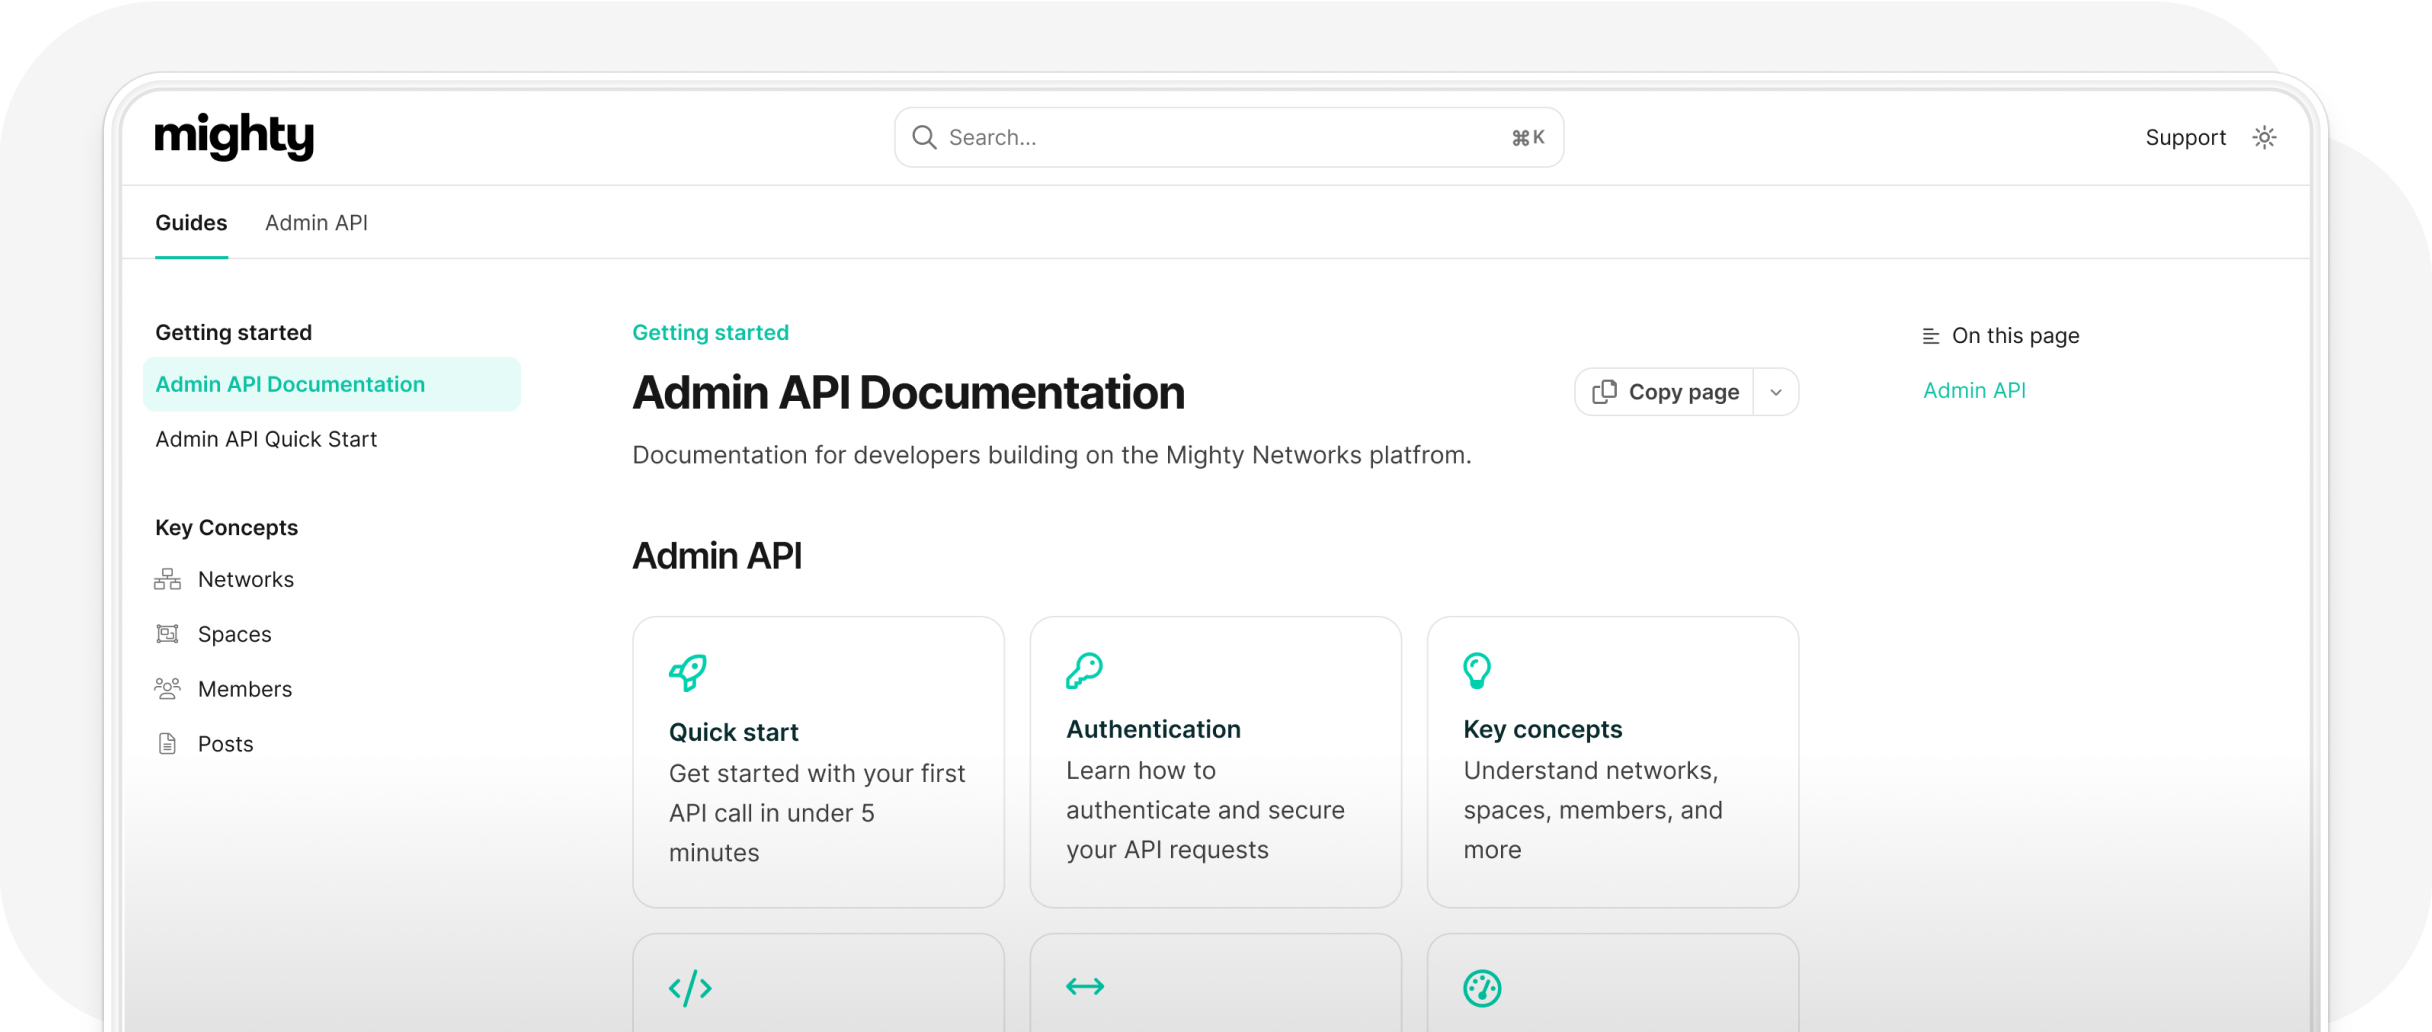
Task: Click the Posts document icon
Action: point(167,743)
